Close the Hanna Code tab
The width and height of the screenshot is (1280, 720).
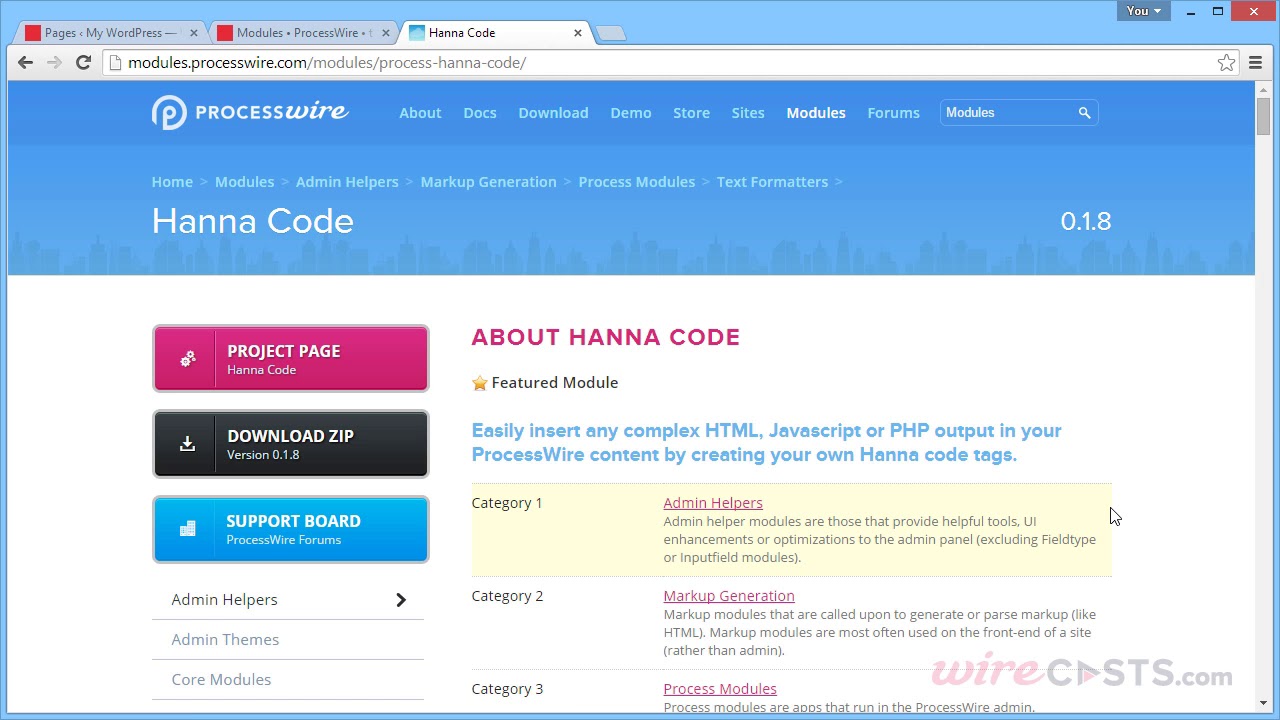coord(577,33)
